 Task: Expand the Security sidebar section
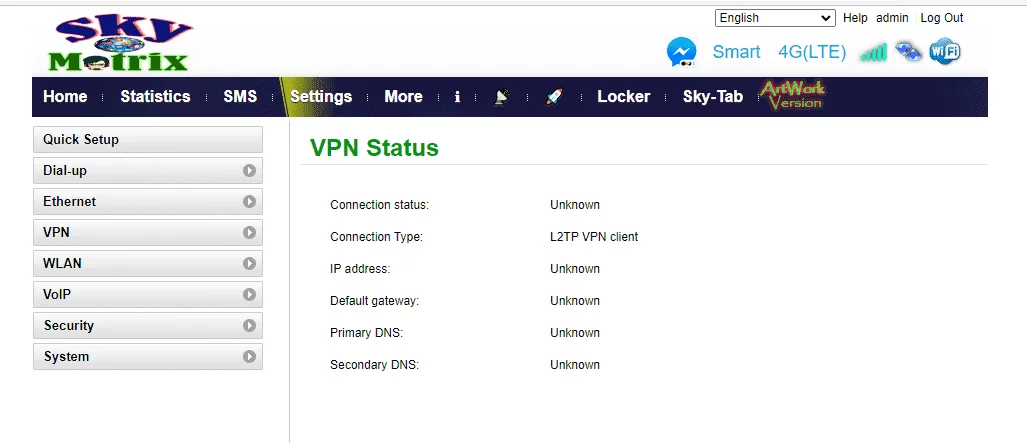pos(148,326)
